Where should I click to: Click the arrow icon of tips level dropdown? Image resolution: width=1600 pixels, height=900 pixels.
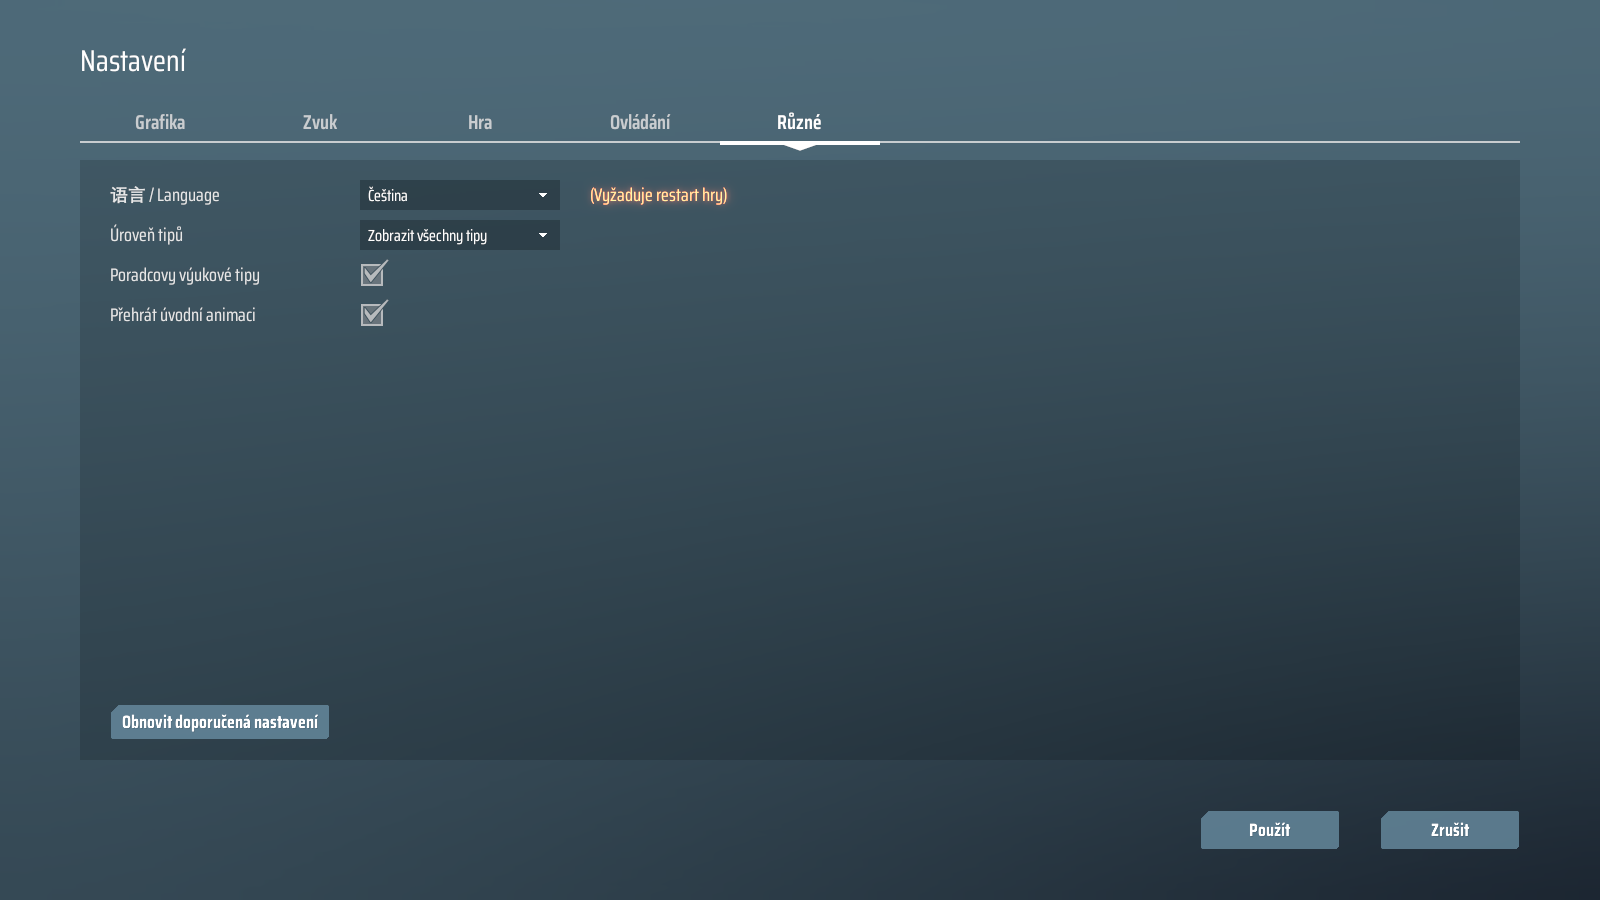click(x=543, y=235)
